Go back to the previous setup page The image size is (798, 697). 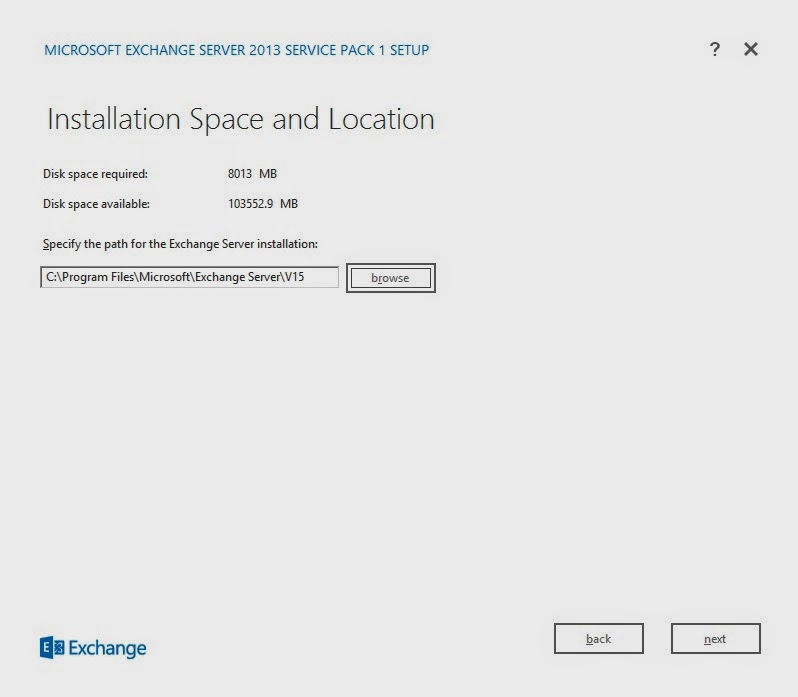(x=598, y=639)
